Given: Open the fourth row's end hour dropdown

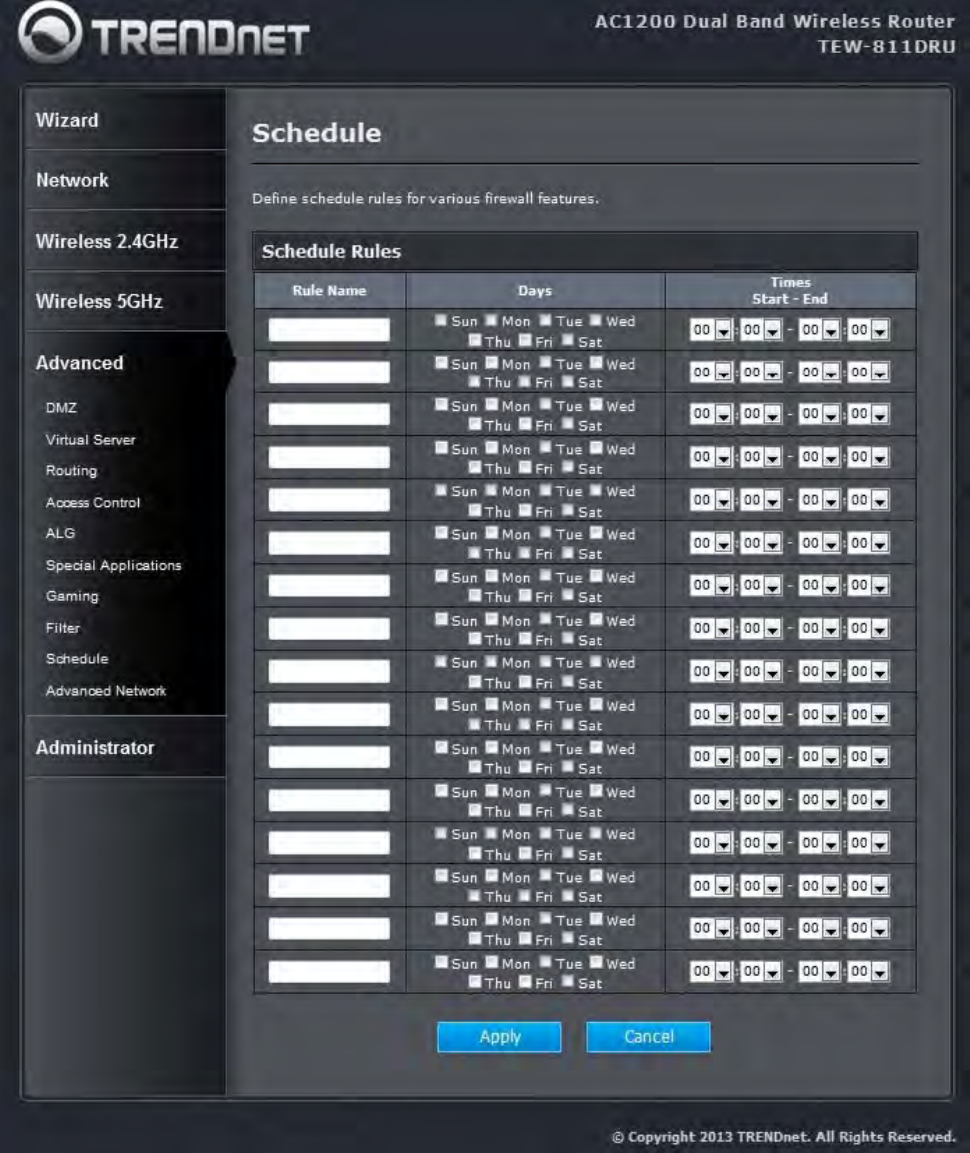Looking at the screenshot, I should tap(819, 457).
